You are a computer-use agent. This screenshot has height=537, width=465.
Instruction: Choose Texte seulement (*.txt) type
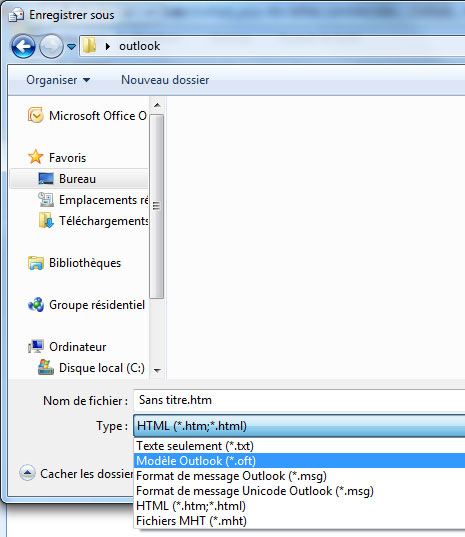(299, 446)
